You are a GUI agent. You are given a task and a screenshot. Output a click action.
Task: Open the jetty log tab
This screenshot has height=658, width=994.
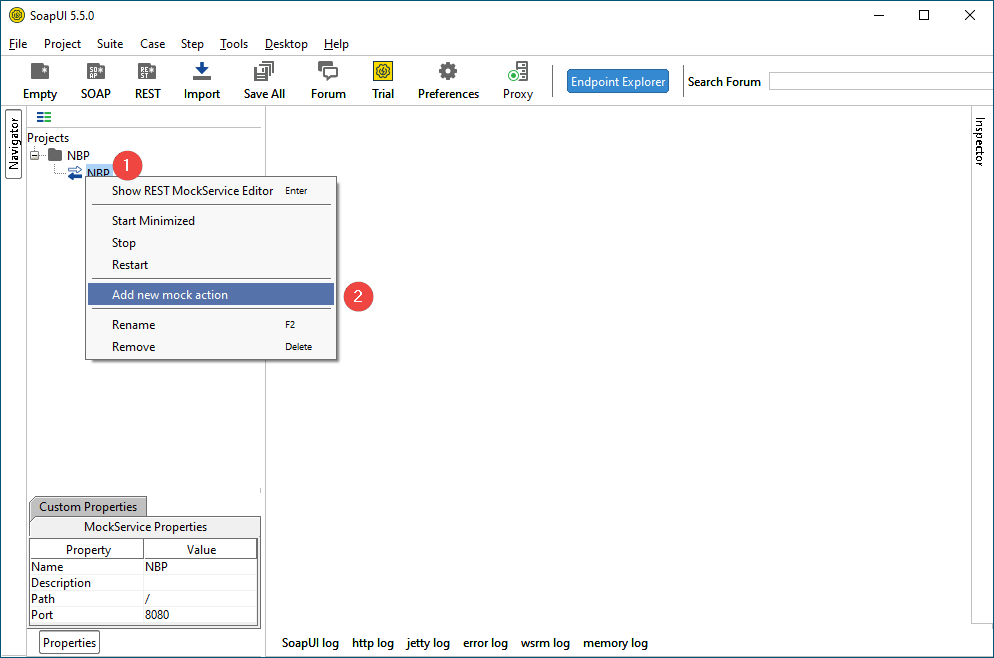tap(428, 643)
